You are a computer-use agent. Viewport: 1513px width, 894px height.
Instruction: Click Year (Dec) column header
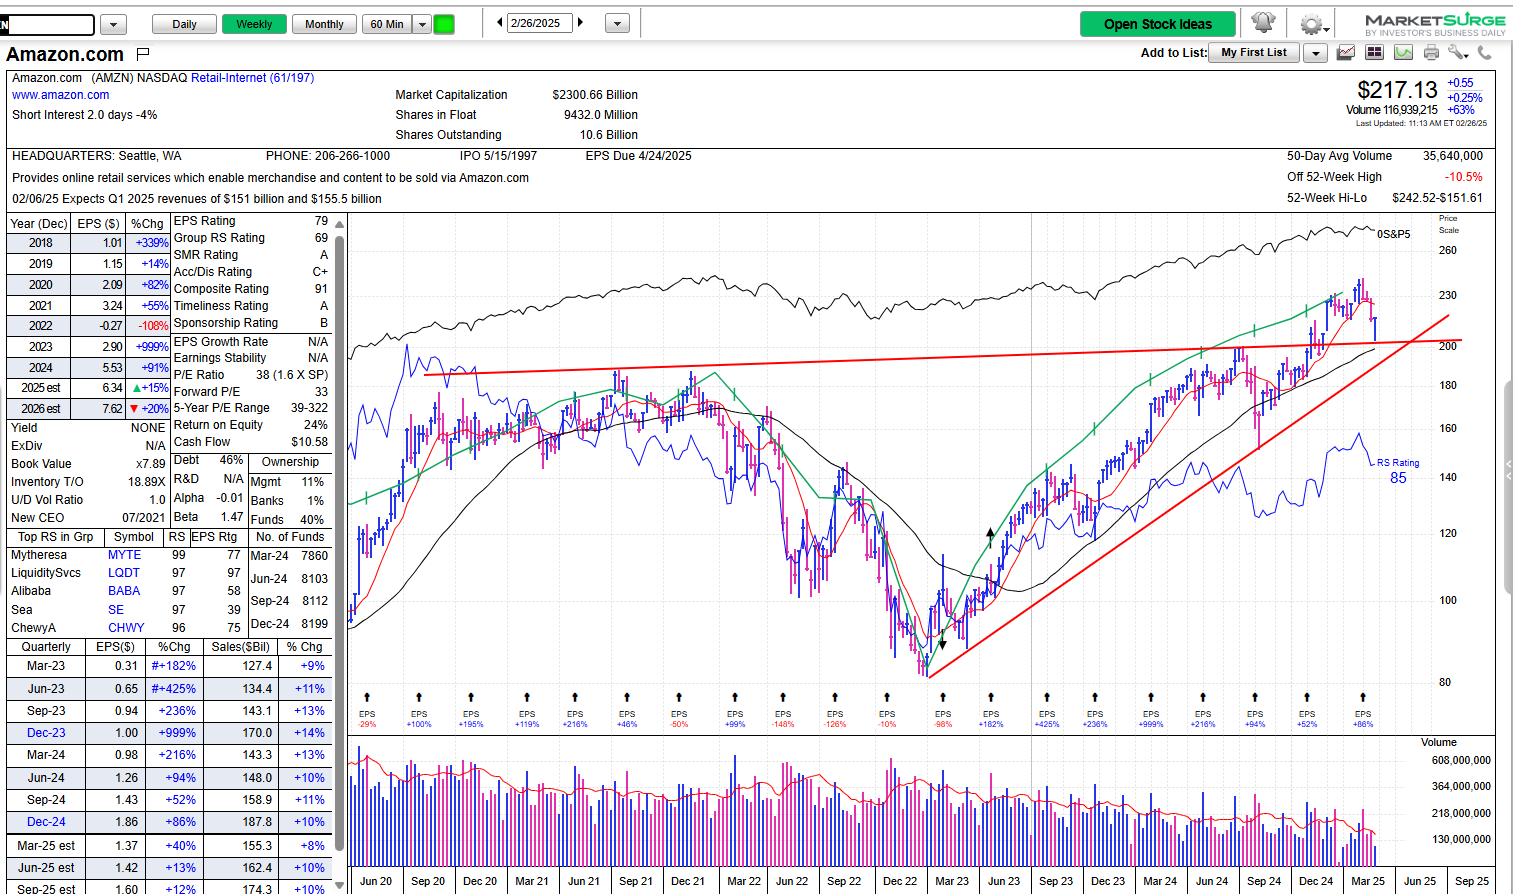pyautogui.click(x=39, y=224)
